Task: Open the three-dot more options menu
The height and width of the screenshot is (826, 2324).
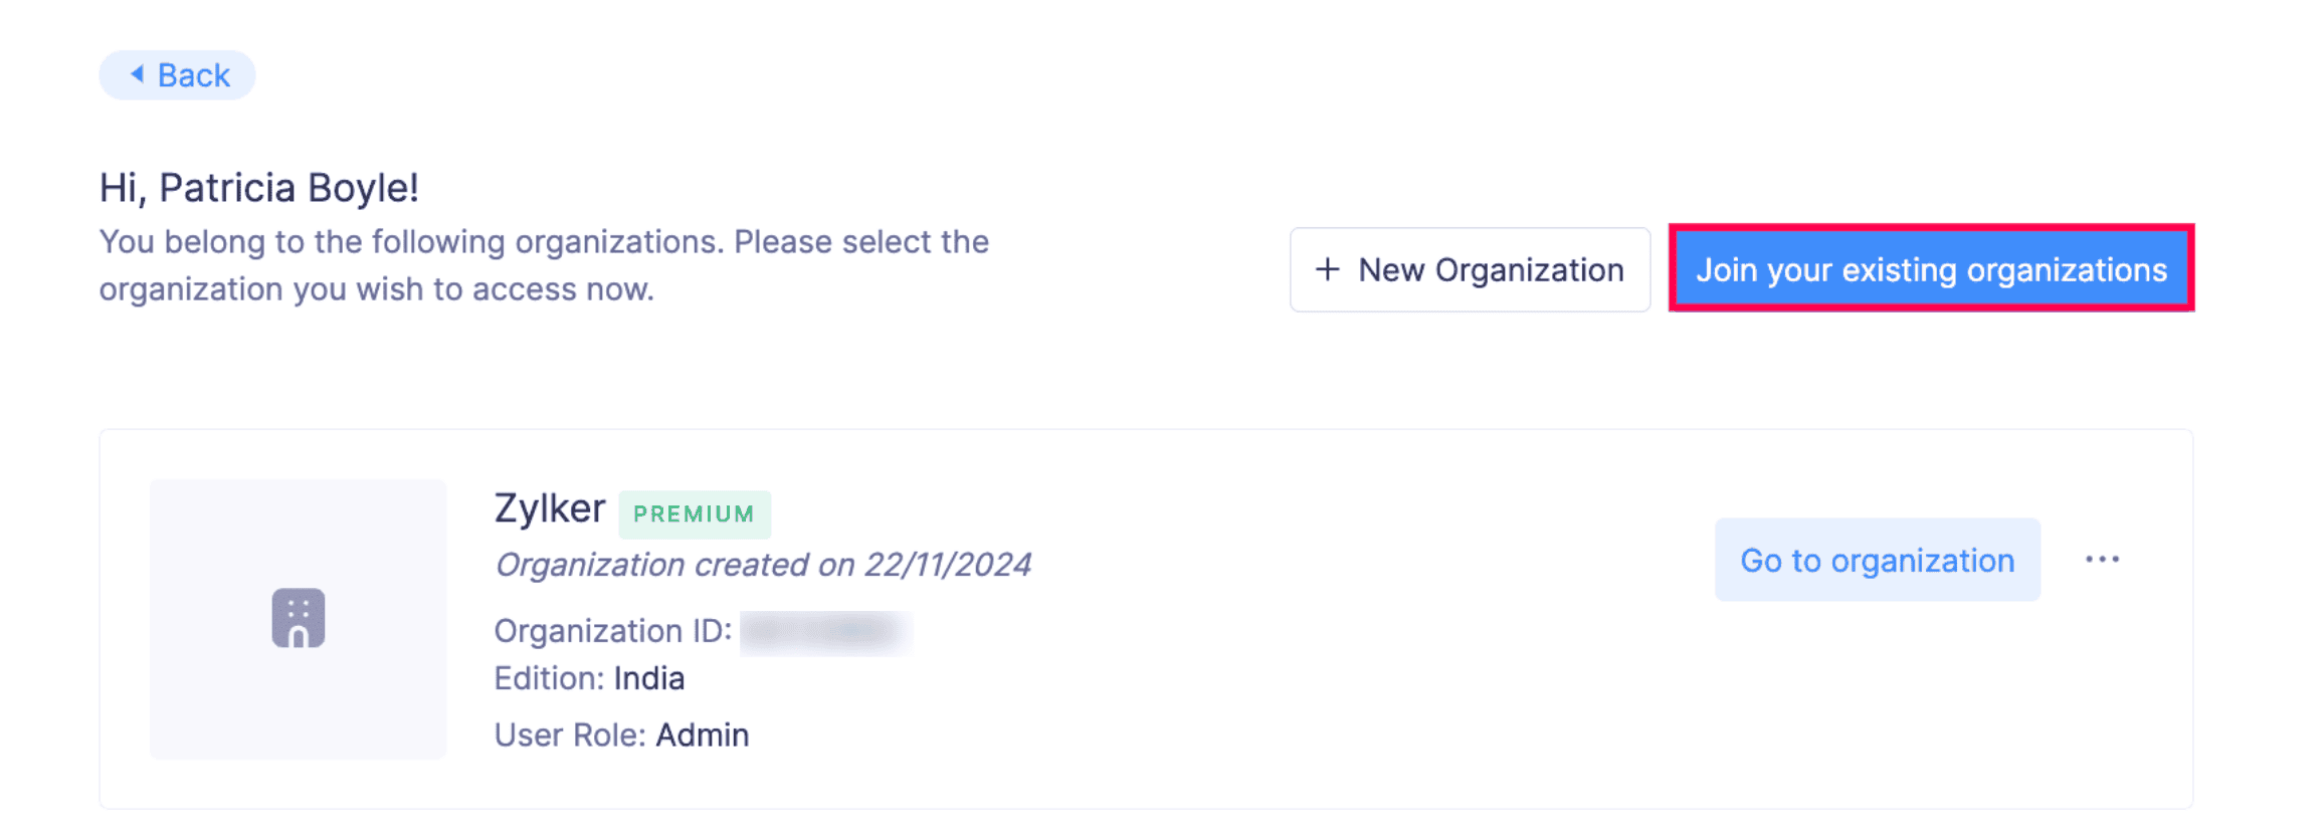Action: (x=2101, y=560)
